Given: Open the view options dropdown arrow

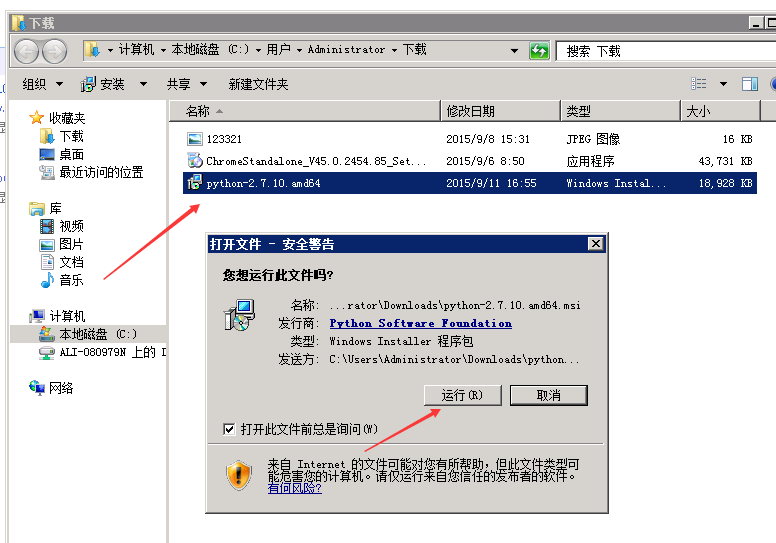Looking at the screenshot, I should pyautogui.click(x=722, y=84).
